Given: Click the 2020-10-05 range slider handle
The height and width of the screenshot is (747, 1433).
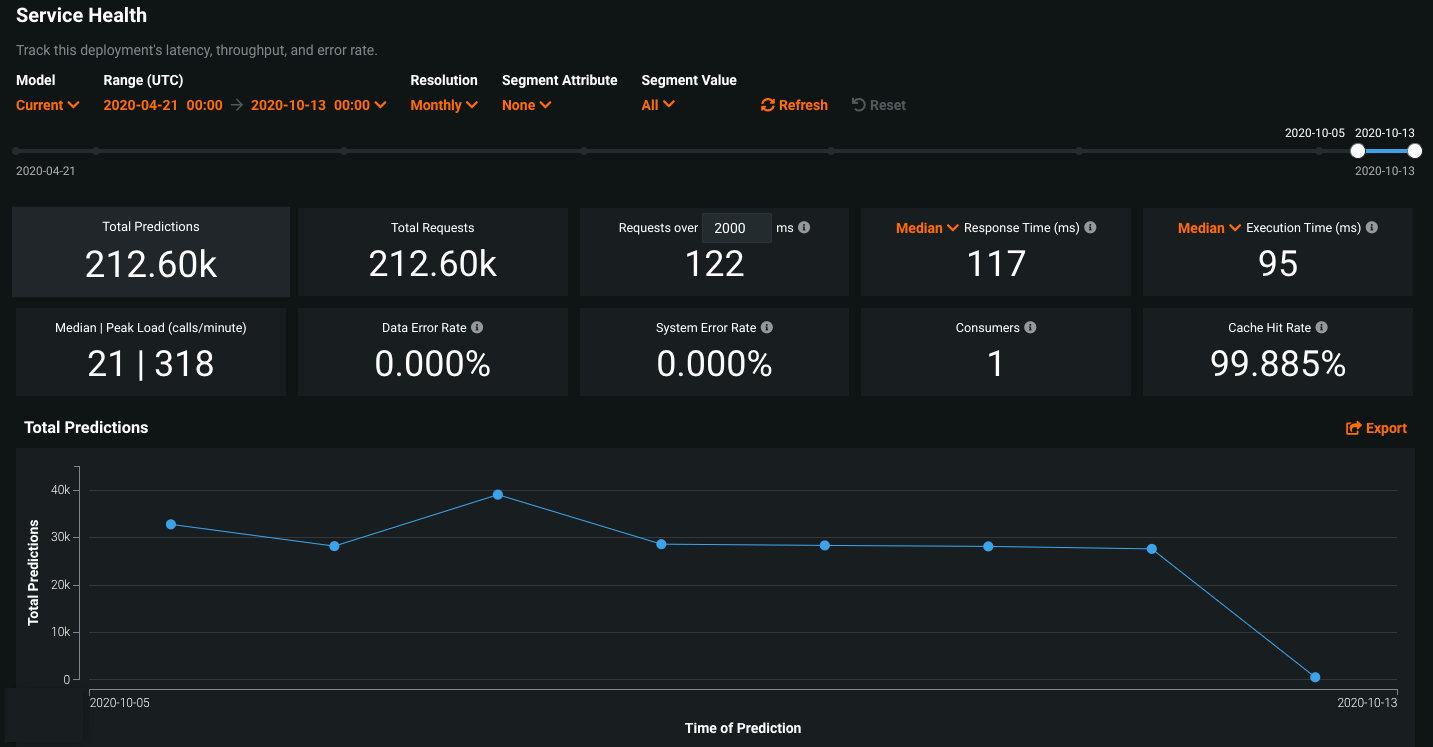Looking at the screenshot, I should pyautogui.click(x=1357, y=151).
